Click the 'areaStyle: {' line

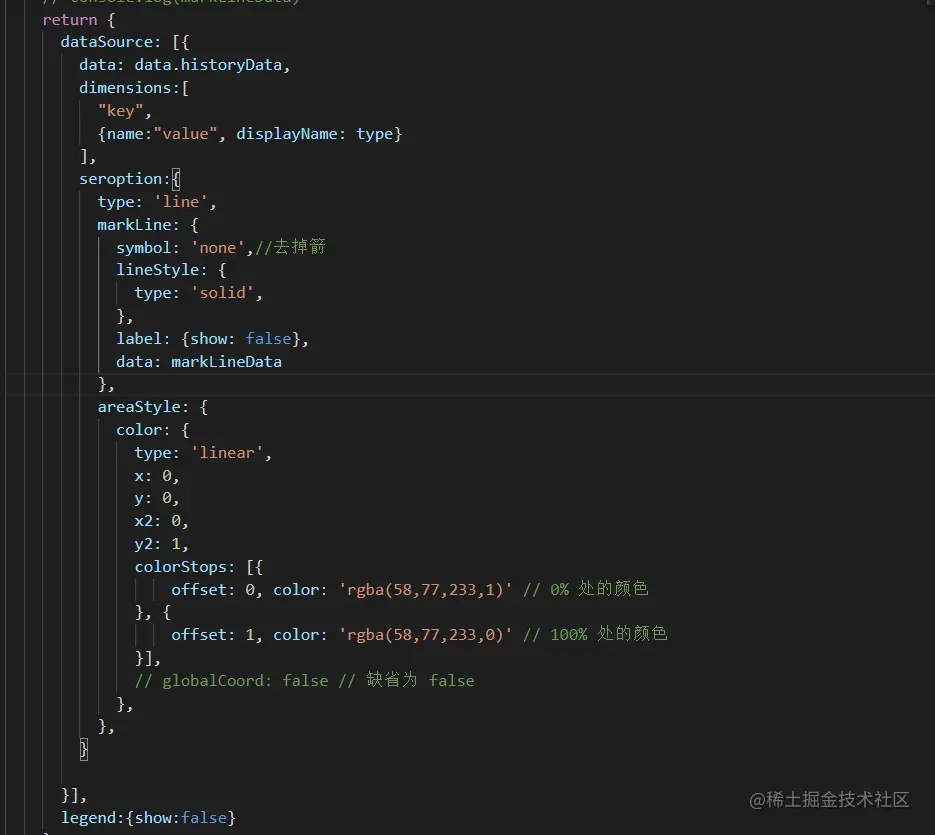click(153, 407)
